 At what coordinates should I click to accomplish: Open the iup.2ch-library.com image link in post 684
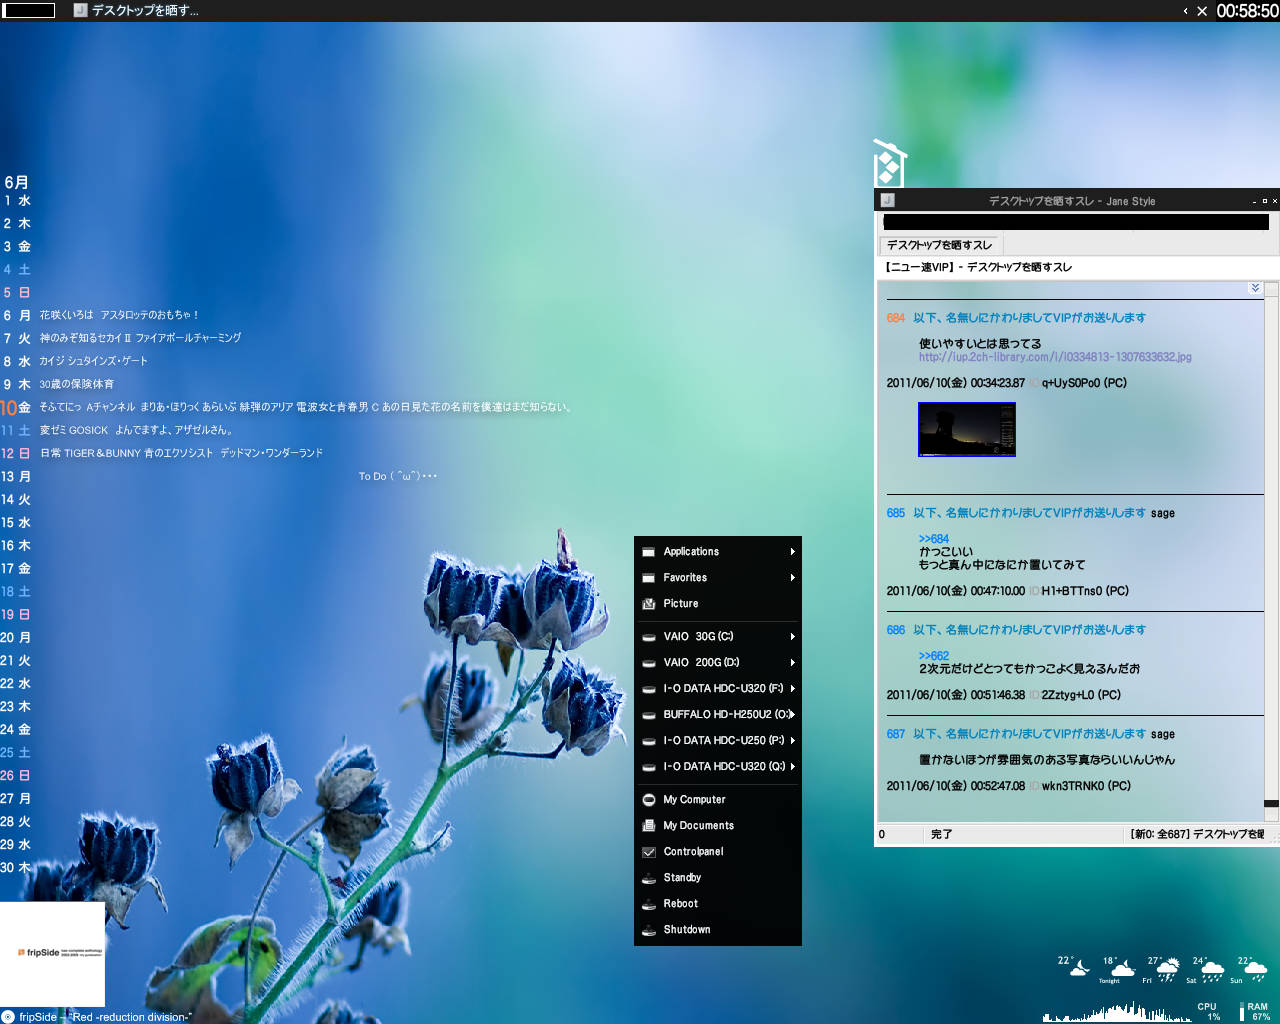pos(1055,357)
